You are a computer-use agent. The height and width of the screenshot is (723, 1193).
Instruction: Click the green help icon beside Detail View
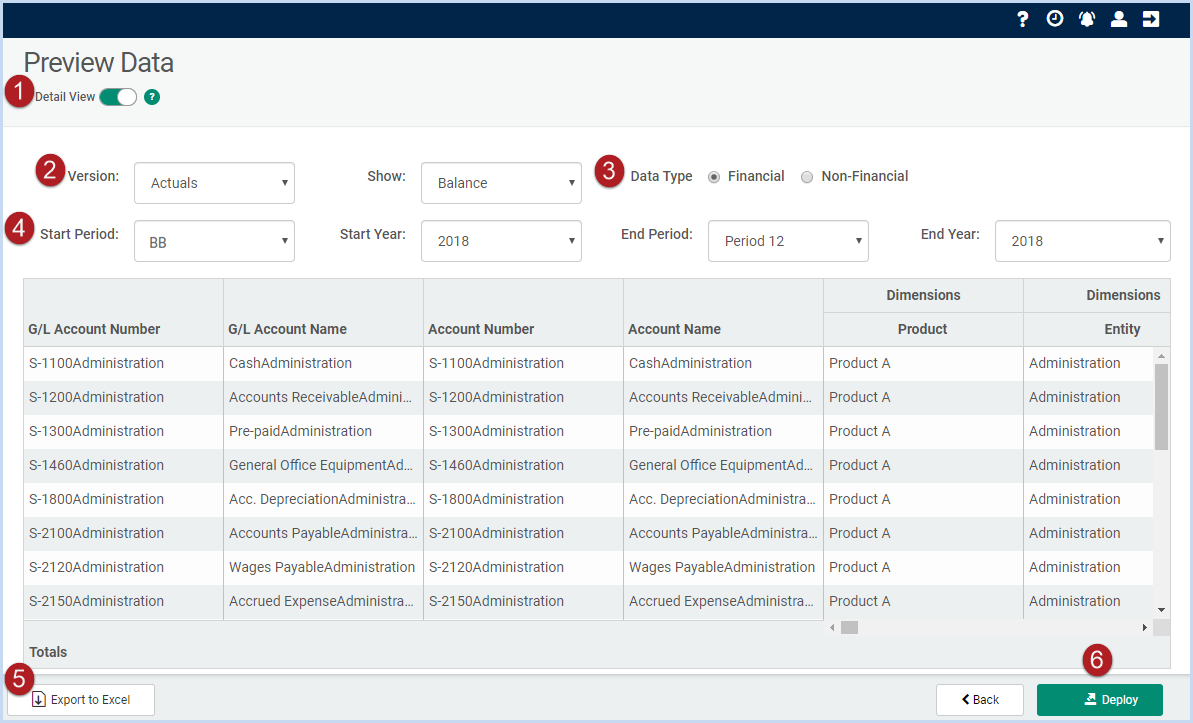(x=152, y=97)
